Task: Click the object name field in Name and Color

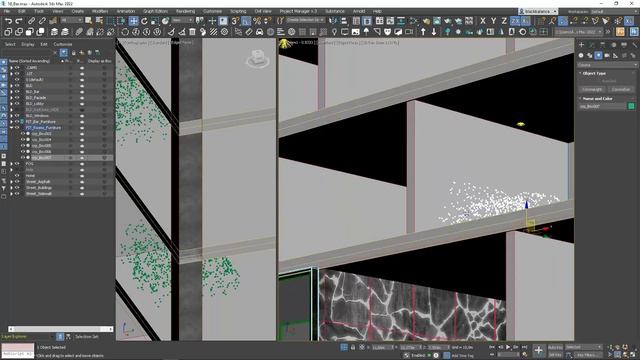Action: pyautogui.click(x=602, y=107)
